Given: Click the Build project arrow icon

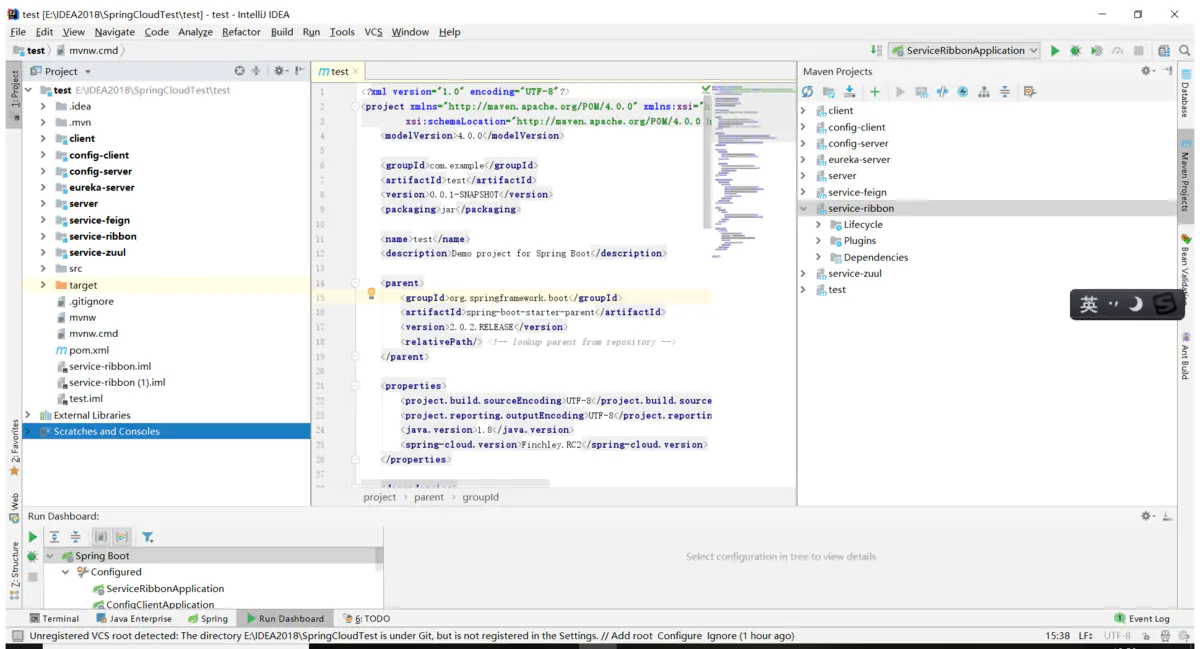Looking at the screenshot, I should pyautogui.click(x=876, y=50).
